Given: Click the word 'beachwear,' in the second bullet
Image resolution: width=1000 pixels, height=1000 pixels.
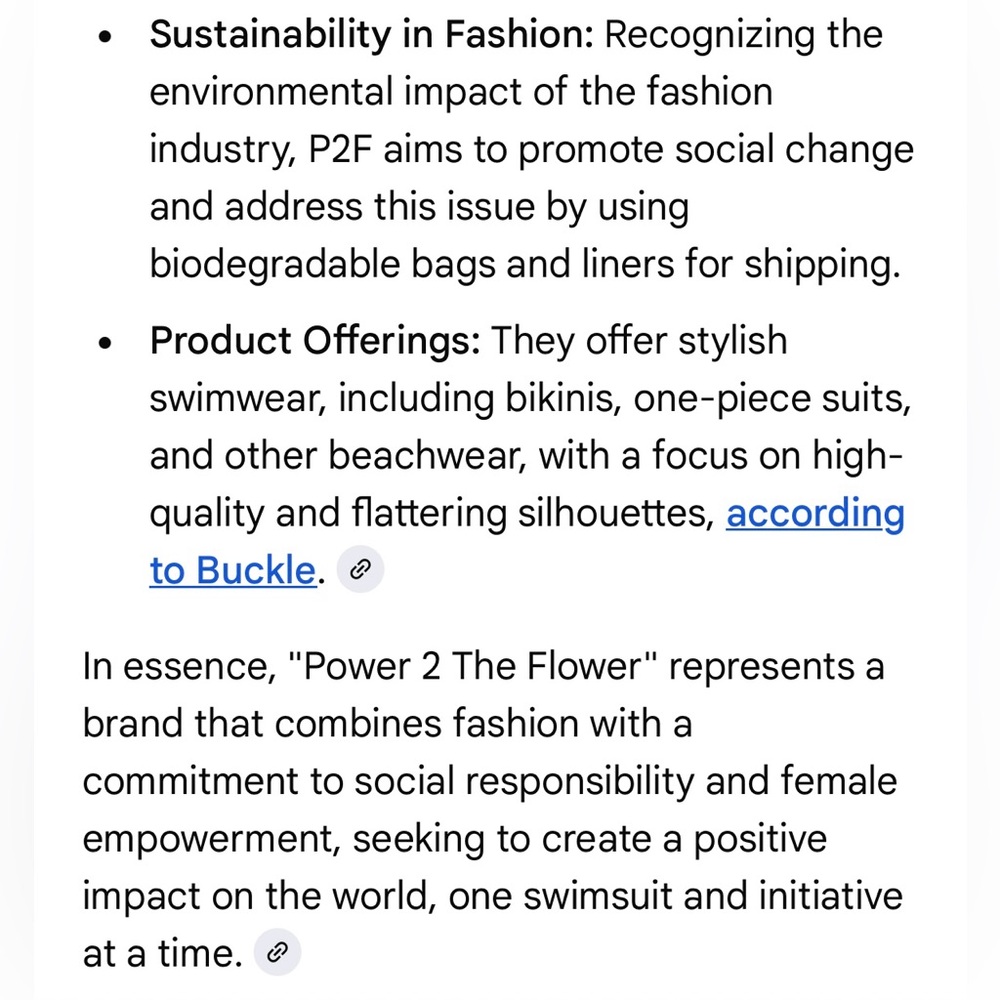Looking at the screenshot, I should coord(427,456).
